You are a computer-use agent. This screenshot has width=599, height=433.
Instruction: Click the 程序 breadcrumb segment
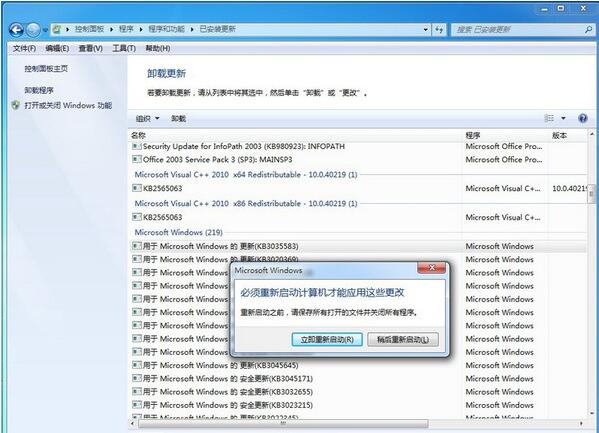tap(126, 29)
